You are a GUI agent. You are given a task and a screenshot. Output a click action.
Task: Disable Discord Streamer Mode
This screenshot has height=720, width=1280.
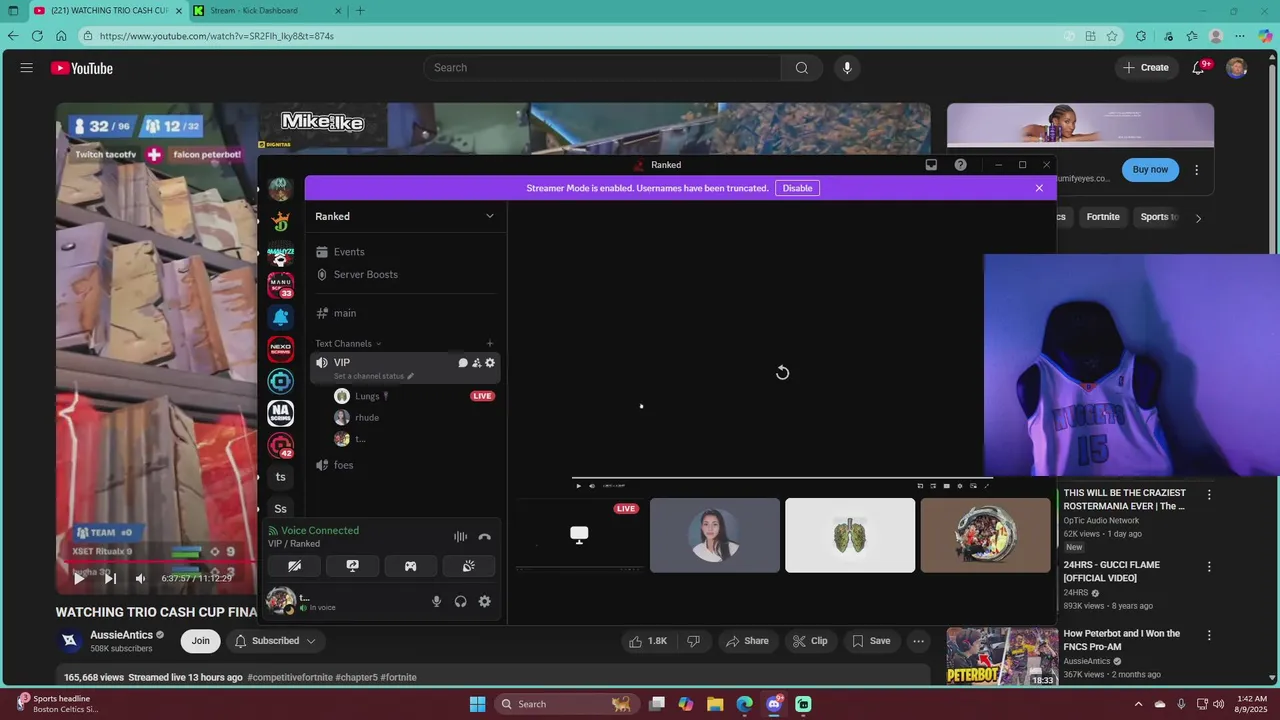click(797, 188)
